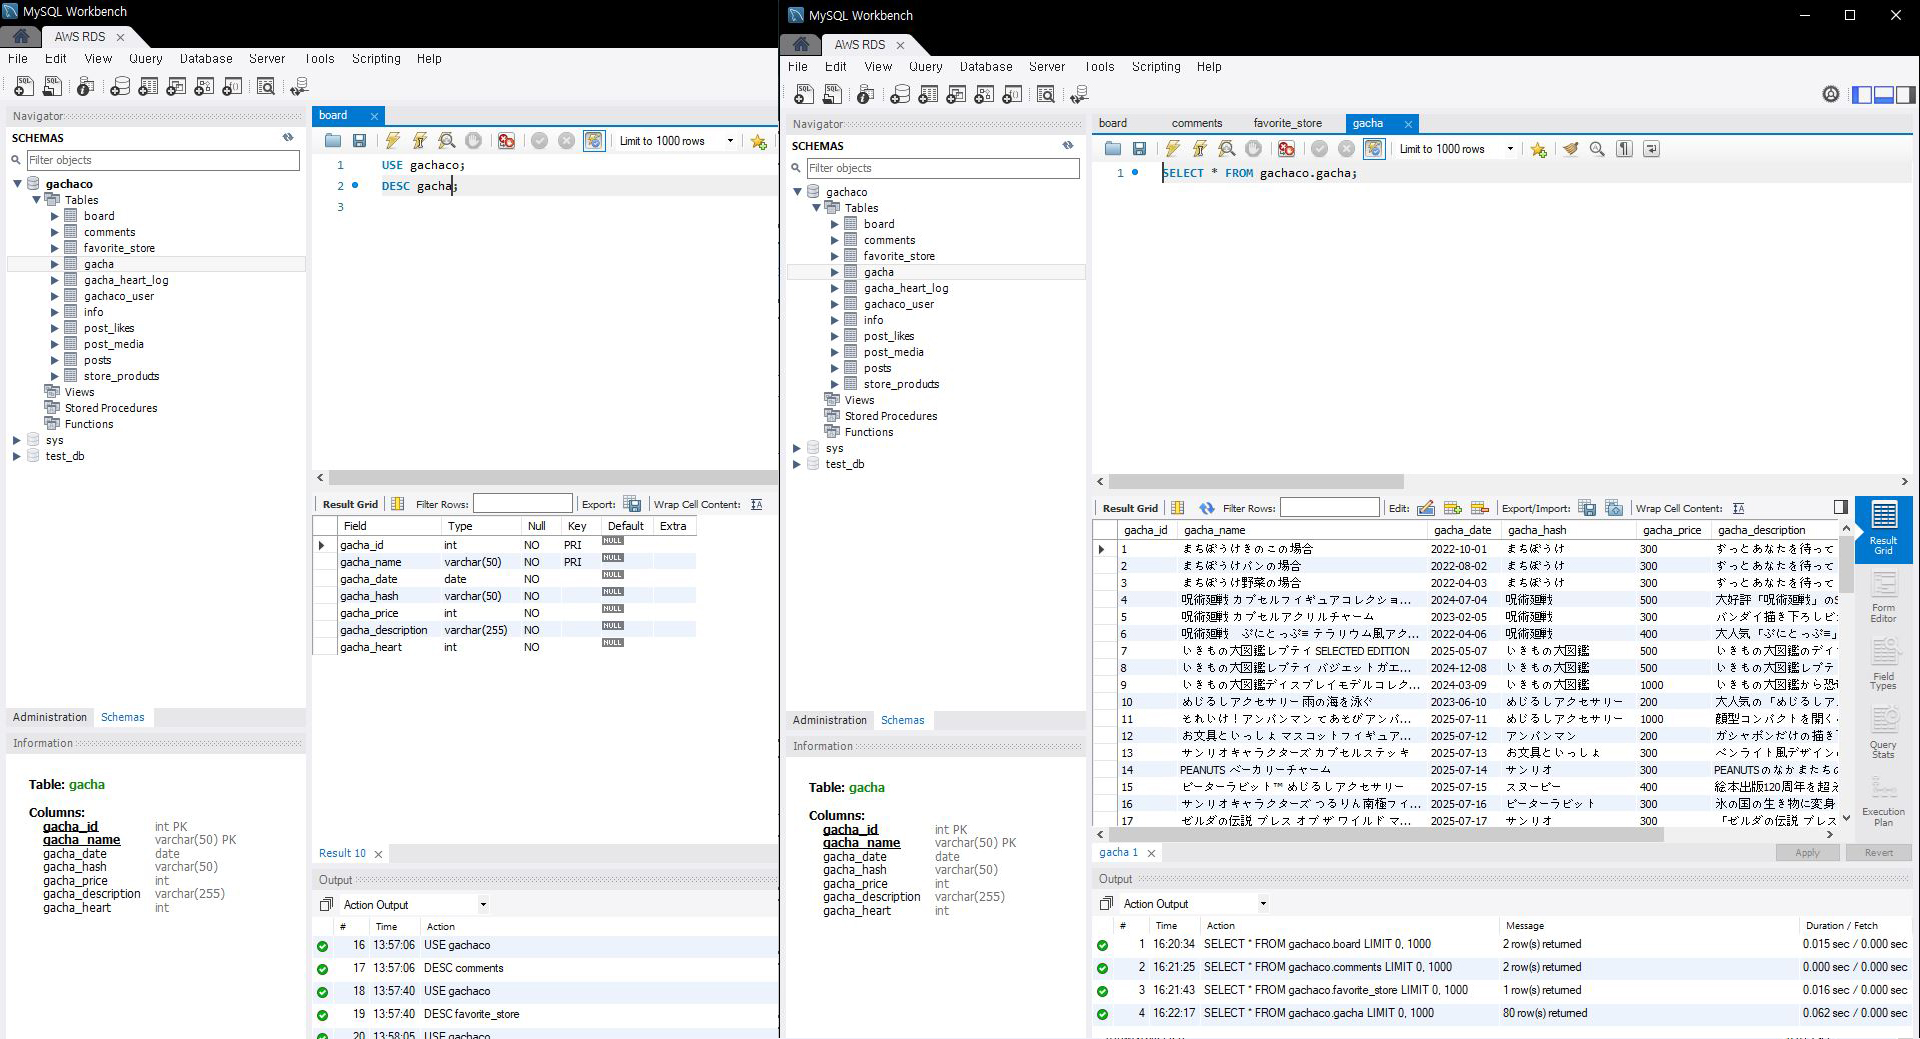
Task: Open find magnifier icon in right editor toolbar
Action: [1597, 149]
